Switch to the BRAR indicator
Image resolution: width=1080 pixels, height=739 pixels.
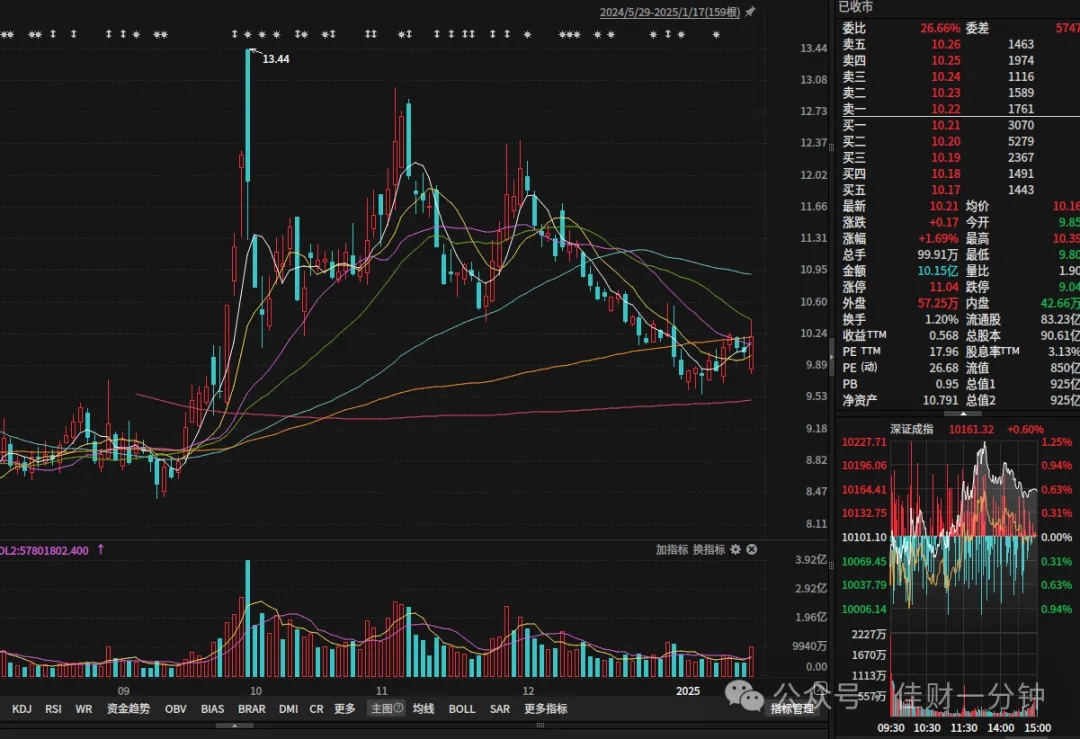tap(251, 709)
